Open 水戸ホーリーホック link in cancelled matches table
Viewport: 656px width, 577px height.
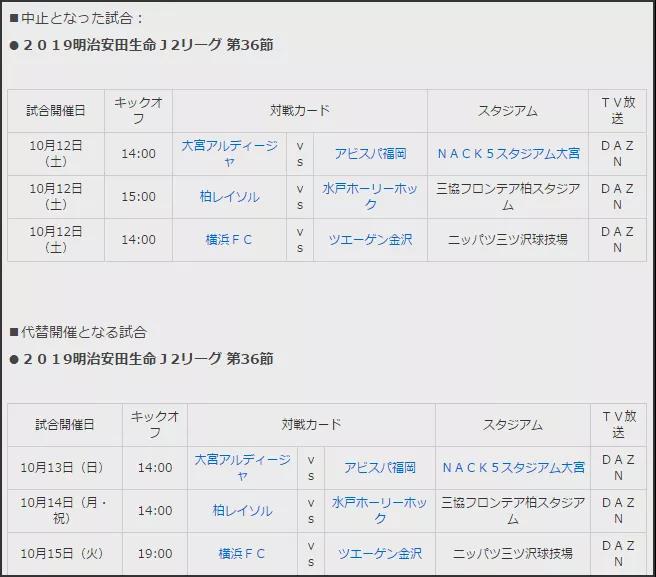click(x=370, y=197)
